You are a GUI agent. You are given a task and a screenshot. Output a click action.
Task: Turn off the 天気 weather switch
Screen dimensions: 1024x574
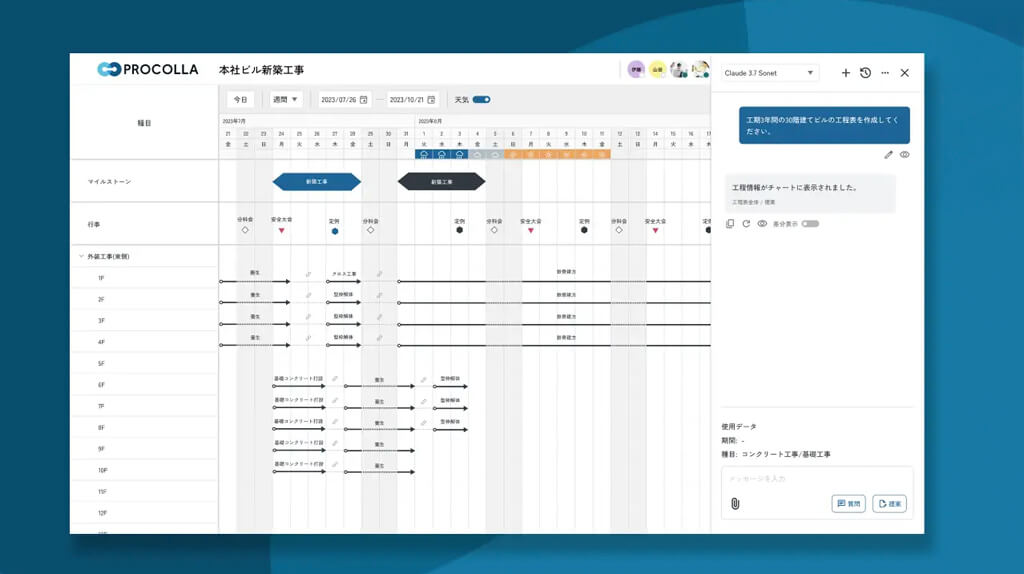pyautogui.click(x=482, y=100)
